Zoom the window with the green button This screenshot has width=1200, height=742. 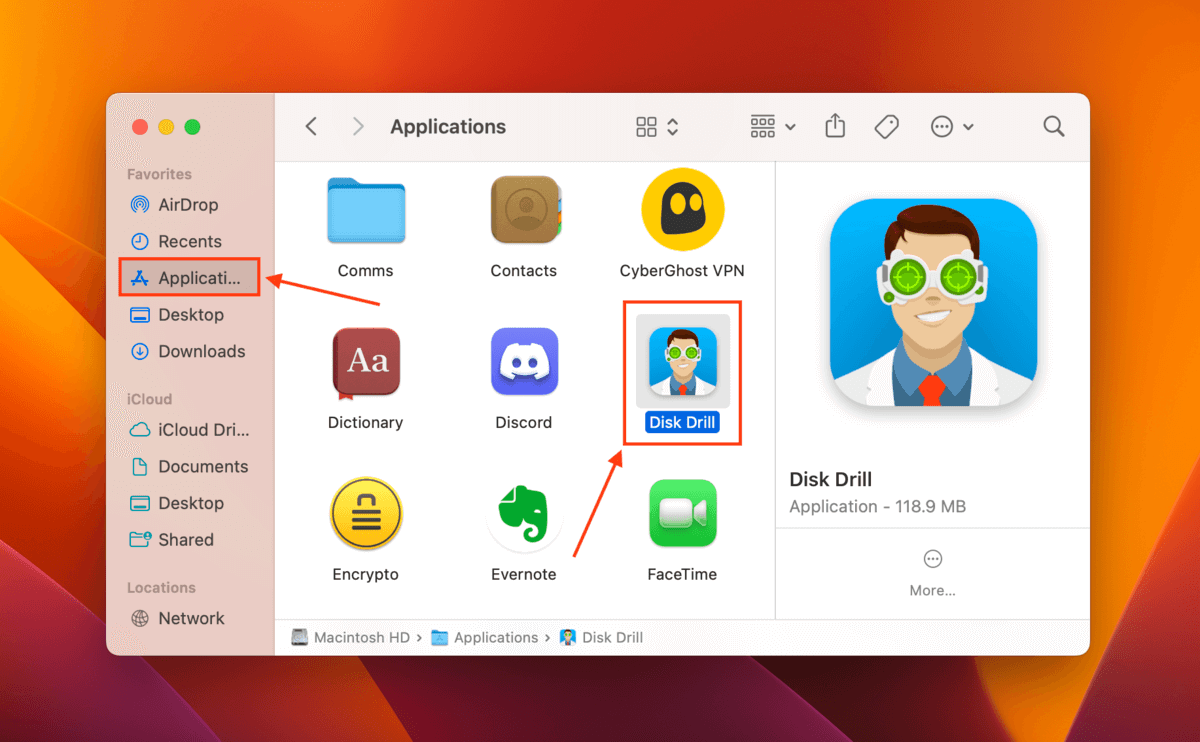[193, 127]
